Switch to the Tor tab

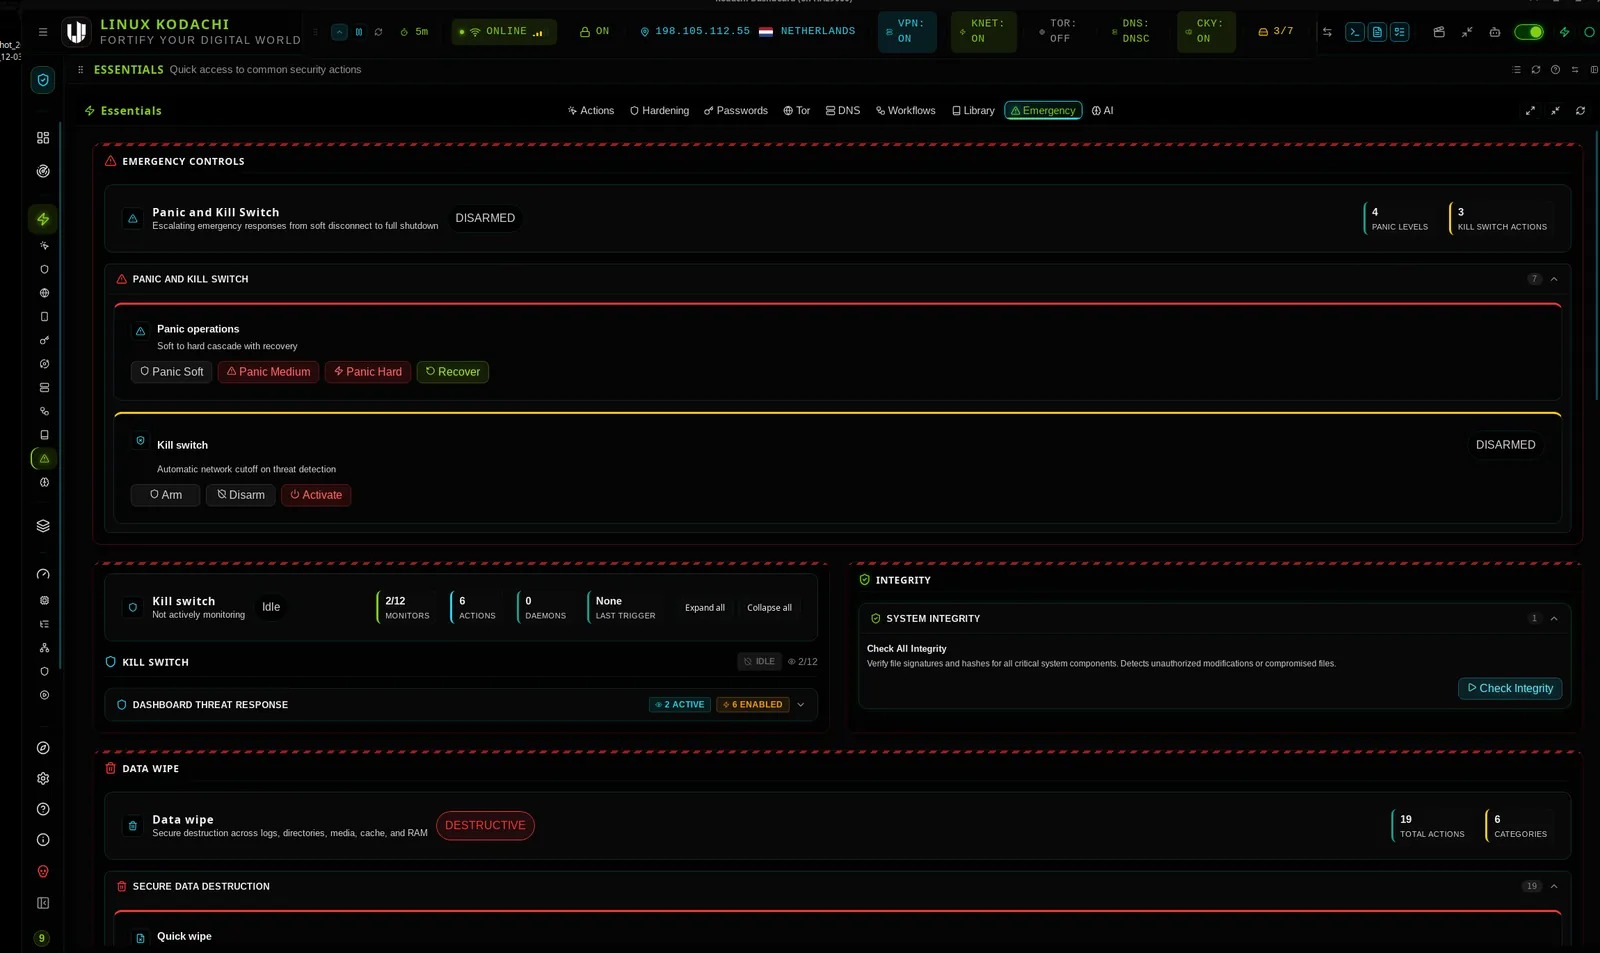coord(796,111)
